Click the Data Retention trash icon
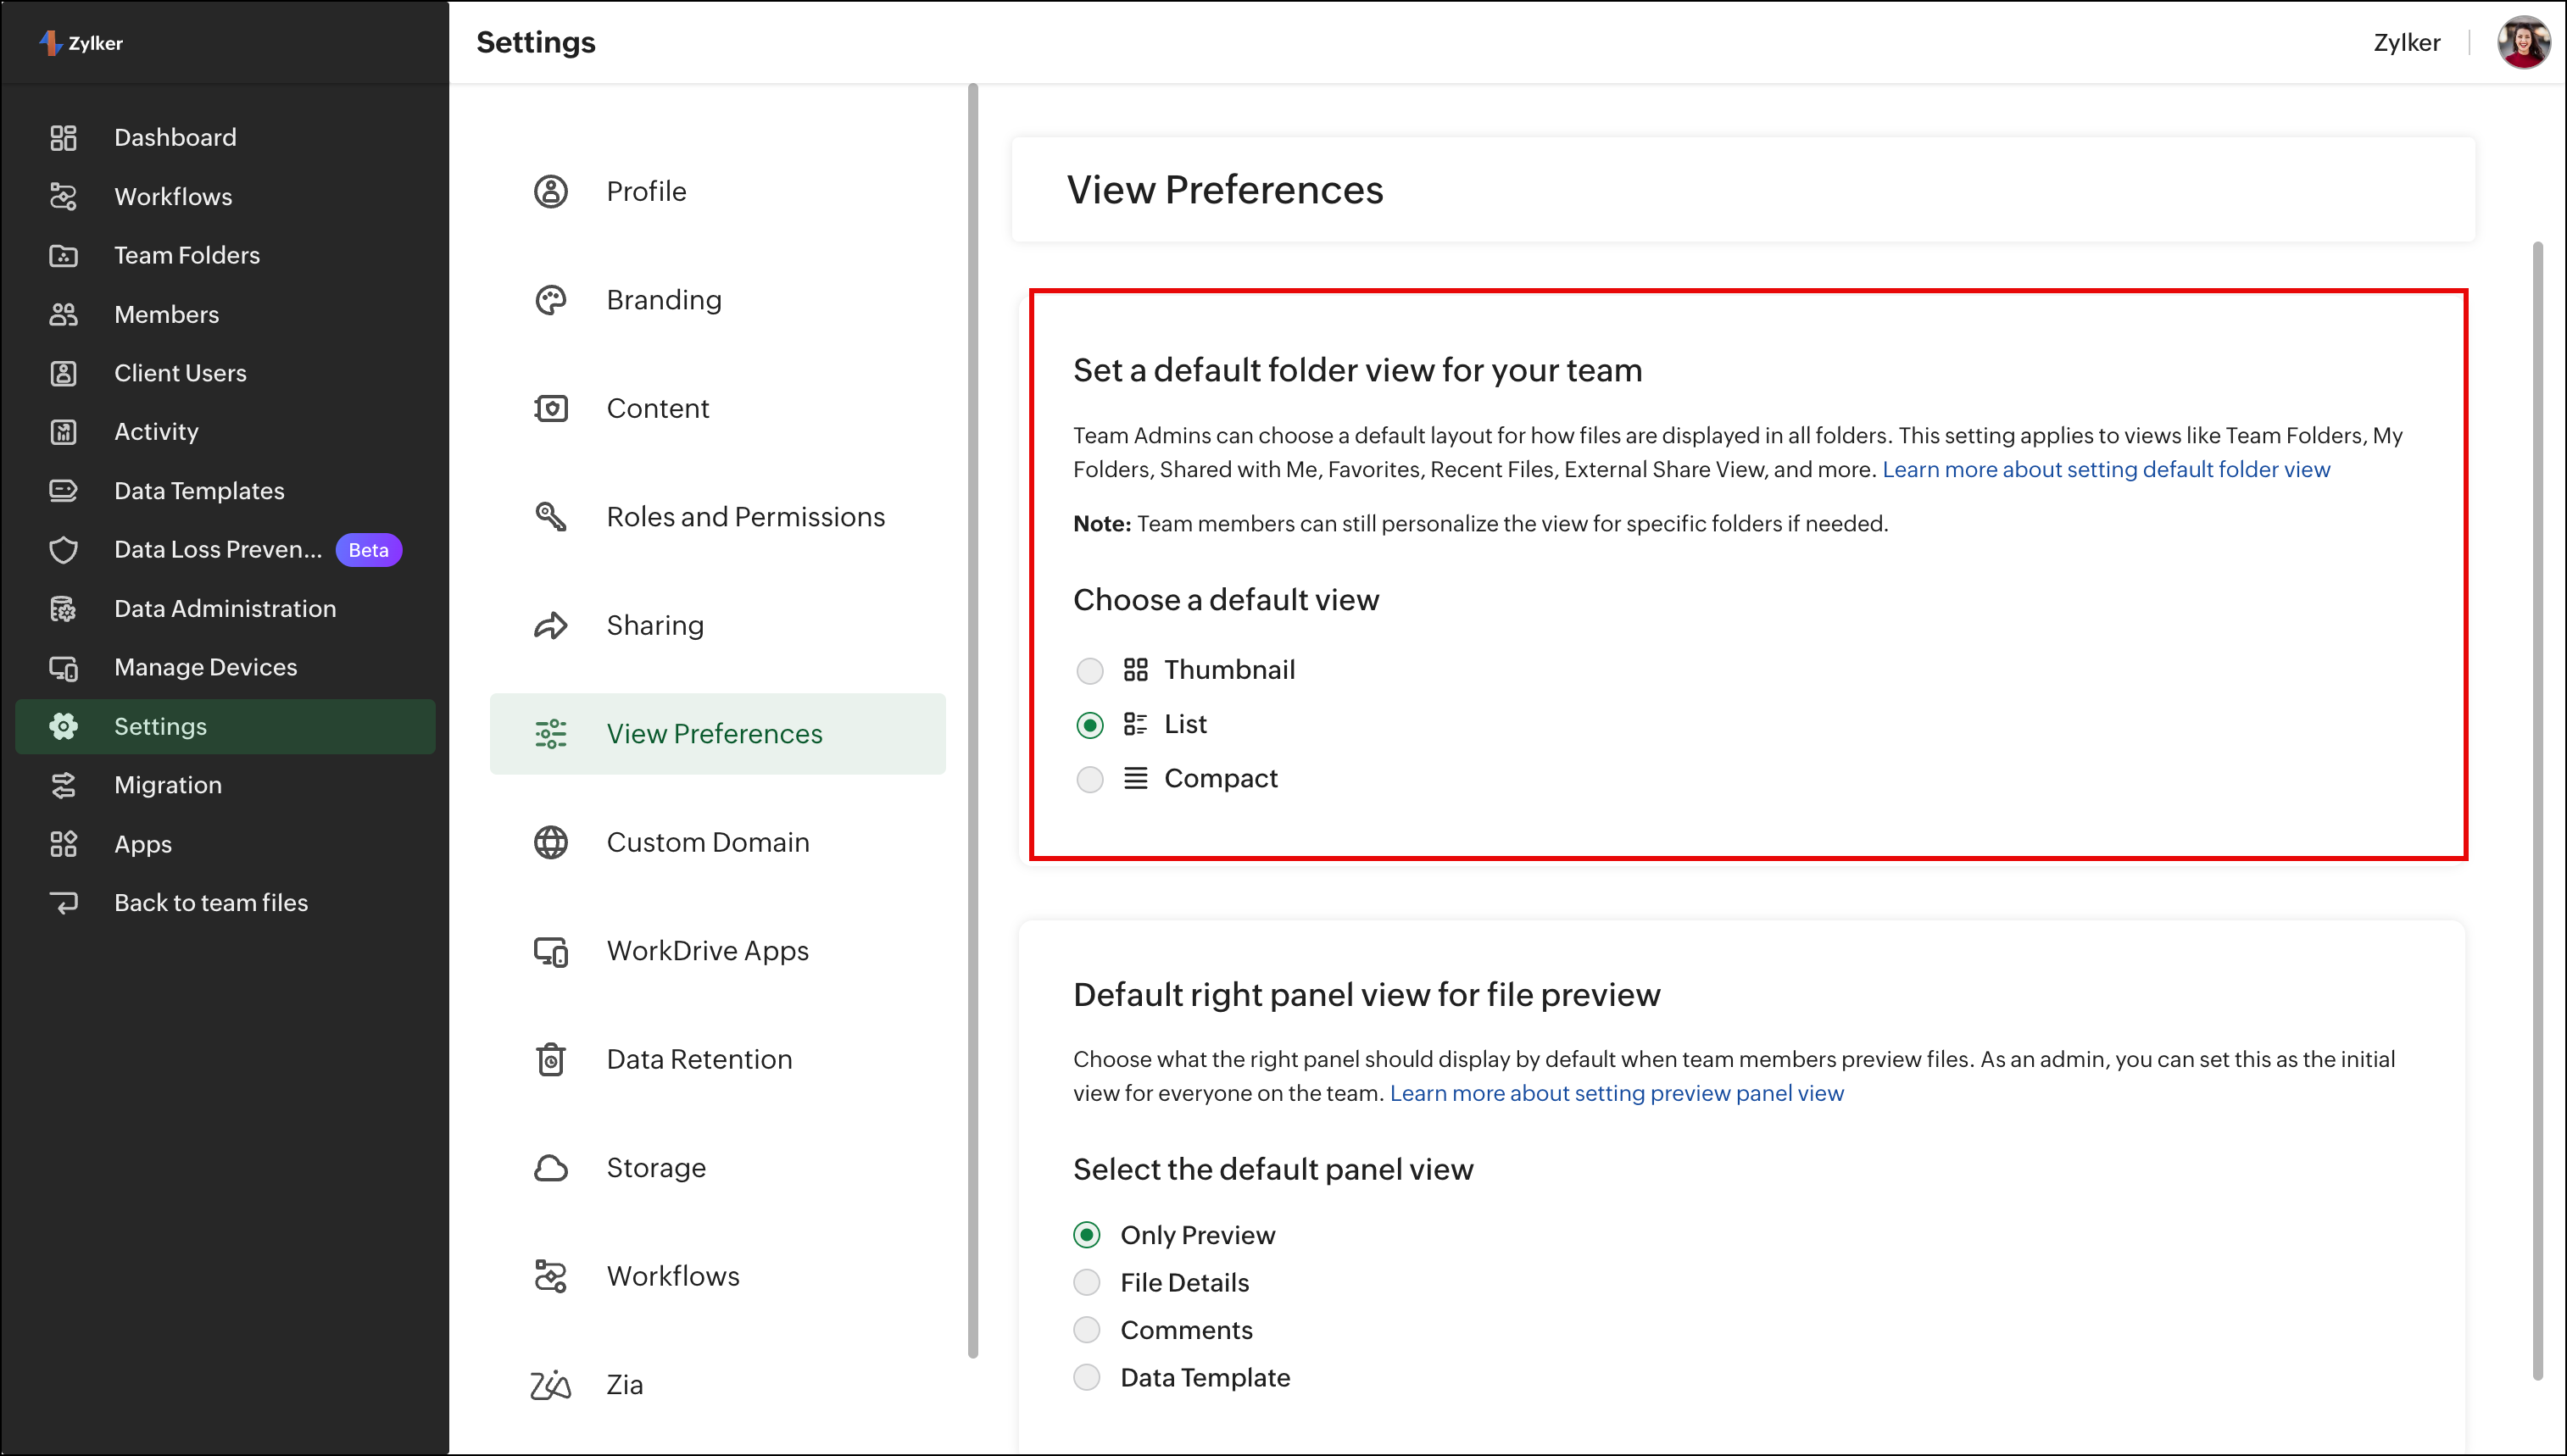Viewport: 2567px width, 1456px height. [x=550, y=1059]
